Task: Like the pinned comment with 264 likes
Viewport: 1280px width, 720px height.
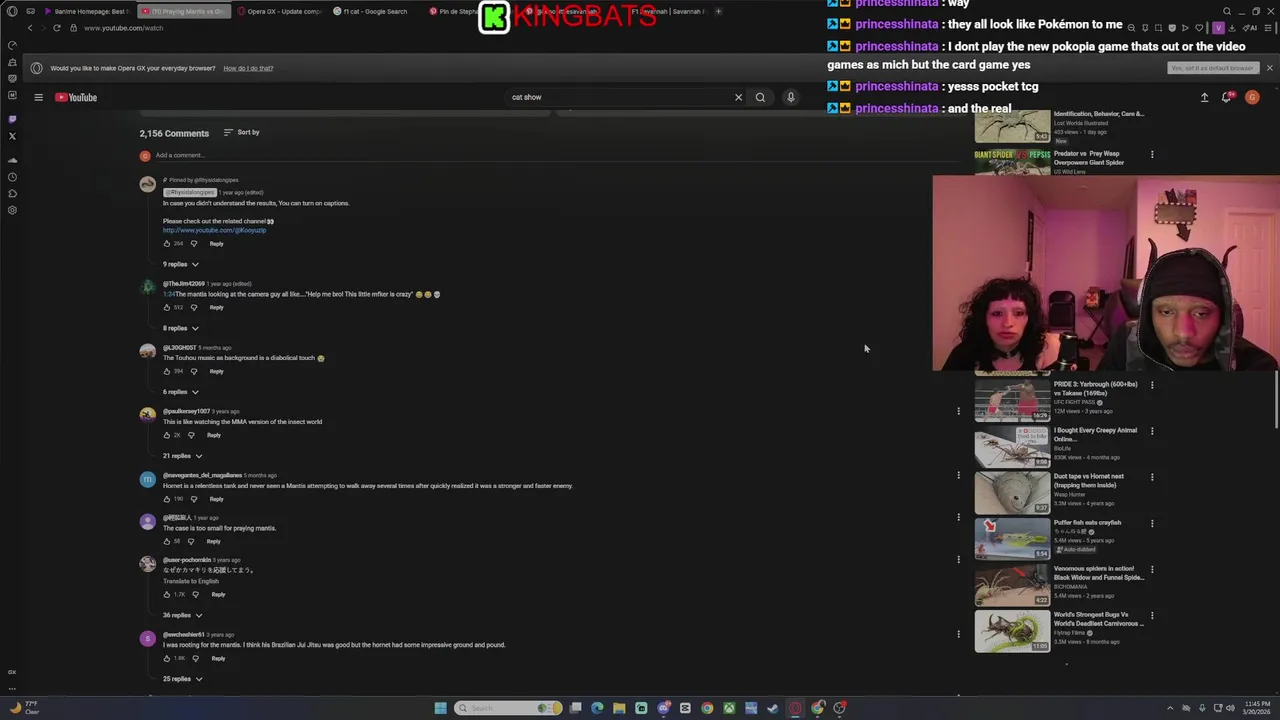Action: click(167, 244)
